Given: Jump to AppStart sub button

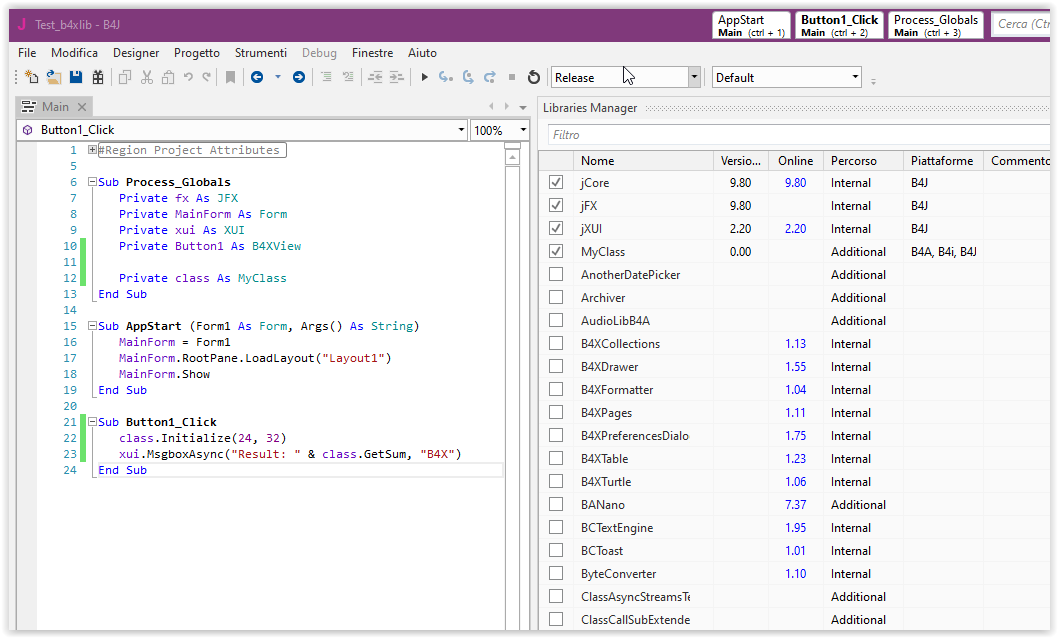Looking at the screenshot, I should pyautogui.click(x=751, y=26).
